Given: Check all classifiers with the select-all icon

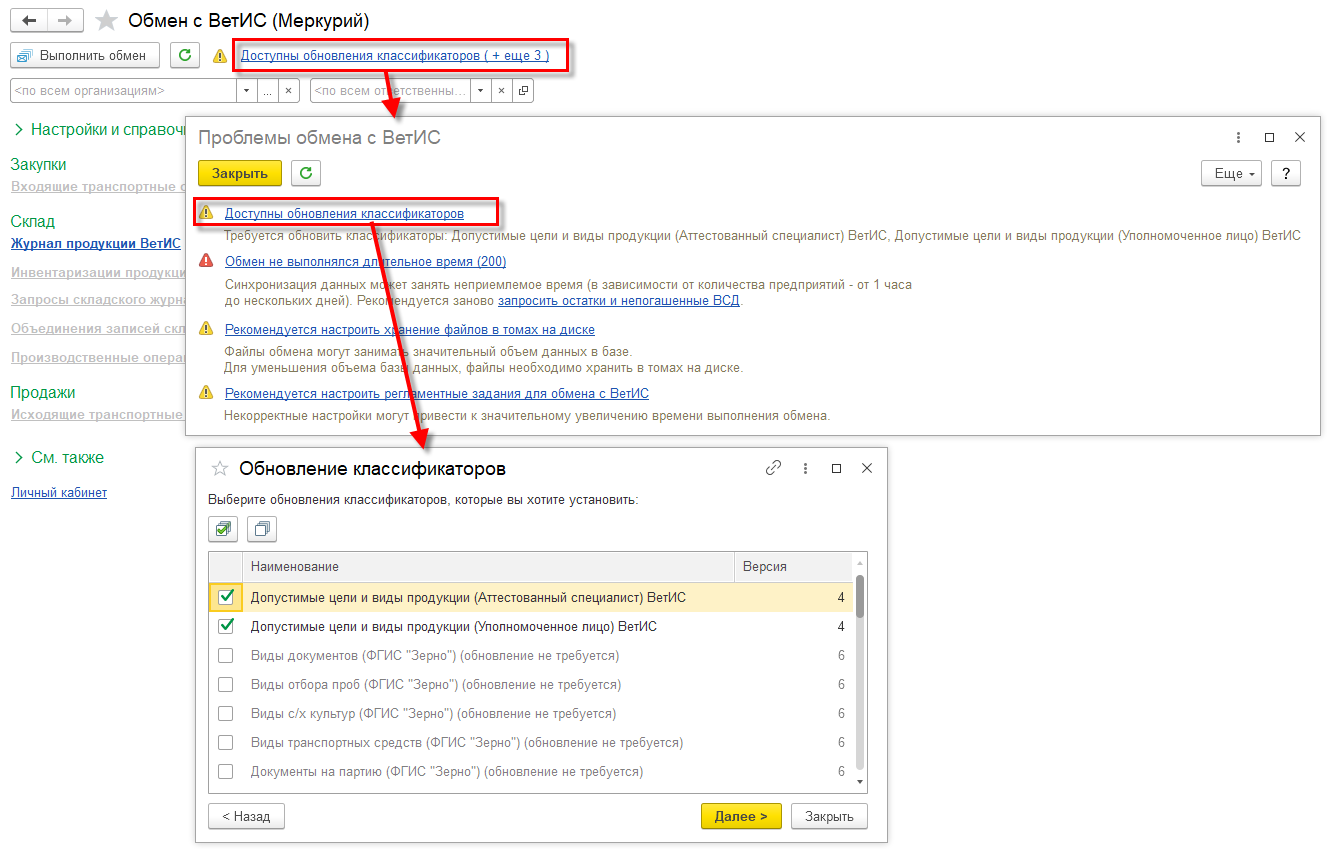Looking at the screenshot, I should [223, 528].
